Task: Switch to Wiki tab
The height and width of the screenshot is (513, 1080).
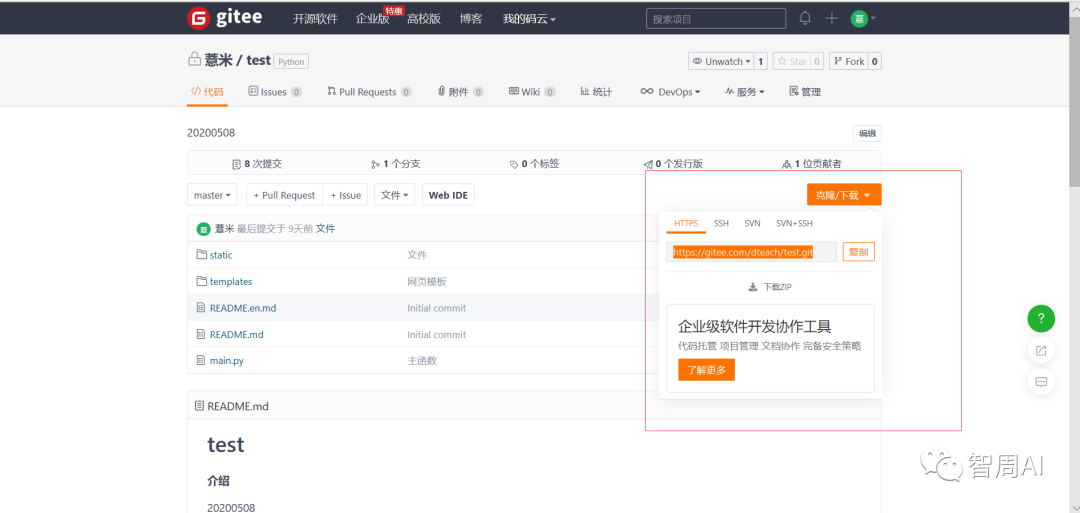Action: (x=532, y=92)
